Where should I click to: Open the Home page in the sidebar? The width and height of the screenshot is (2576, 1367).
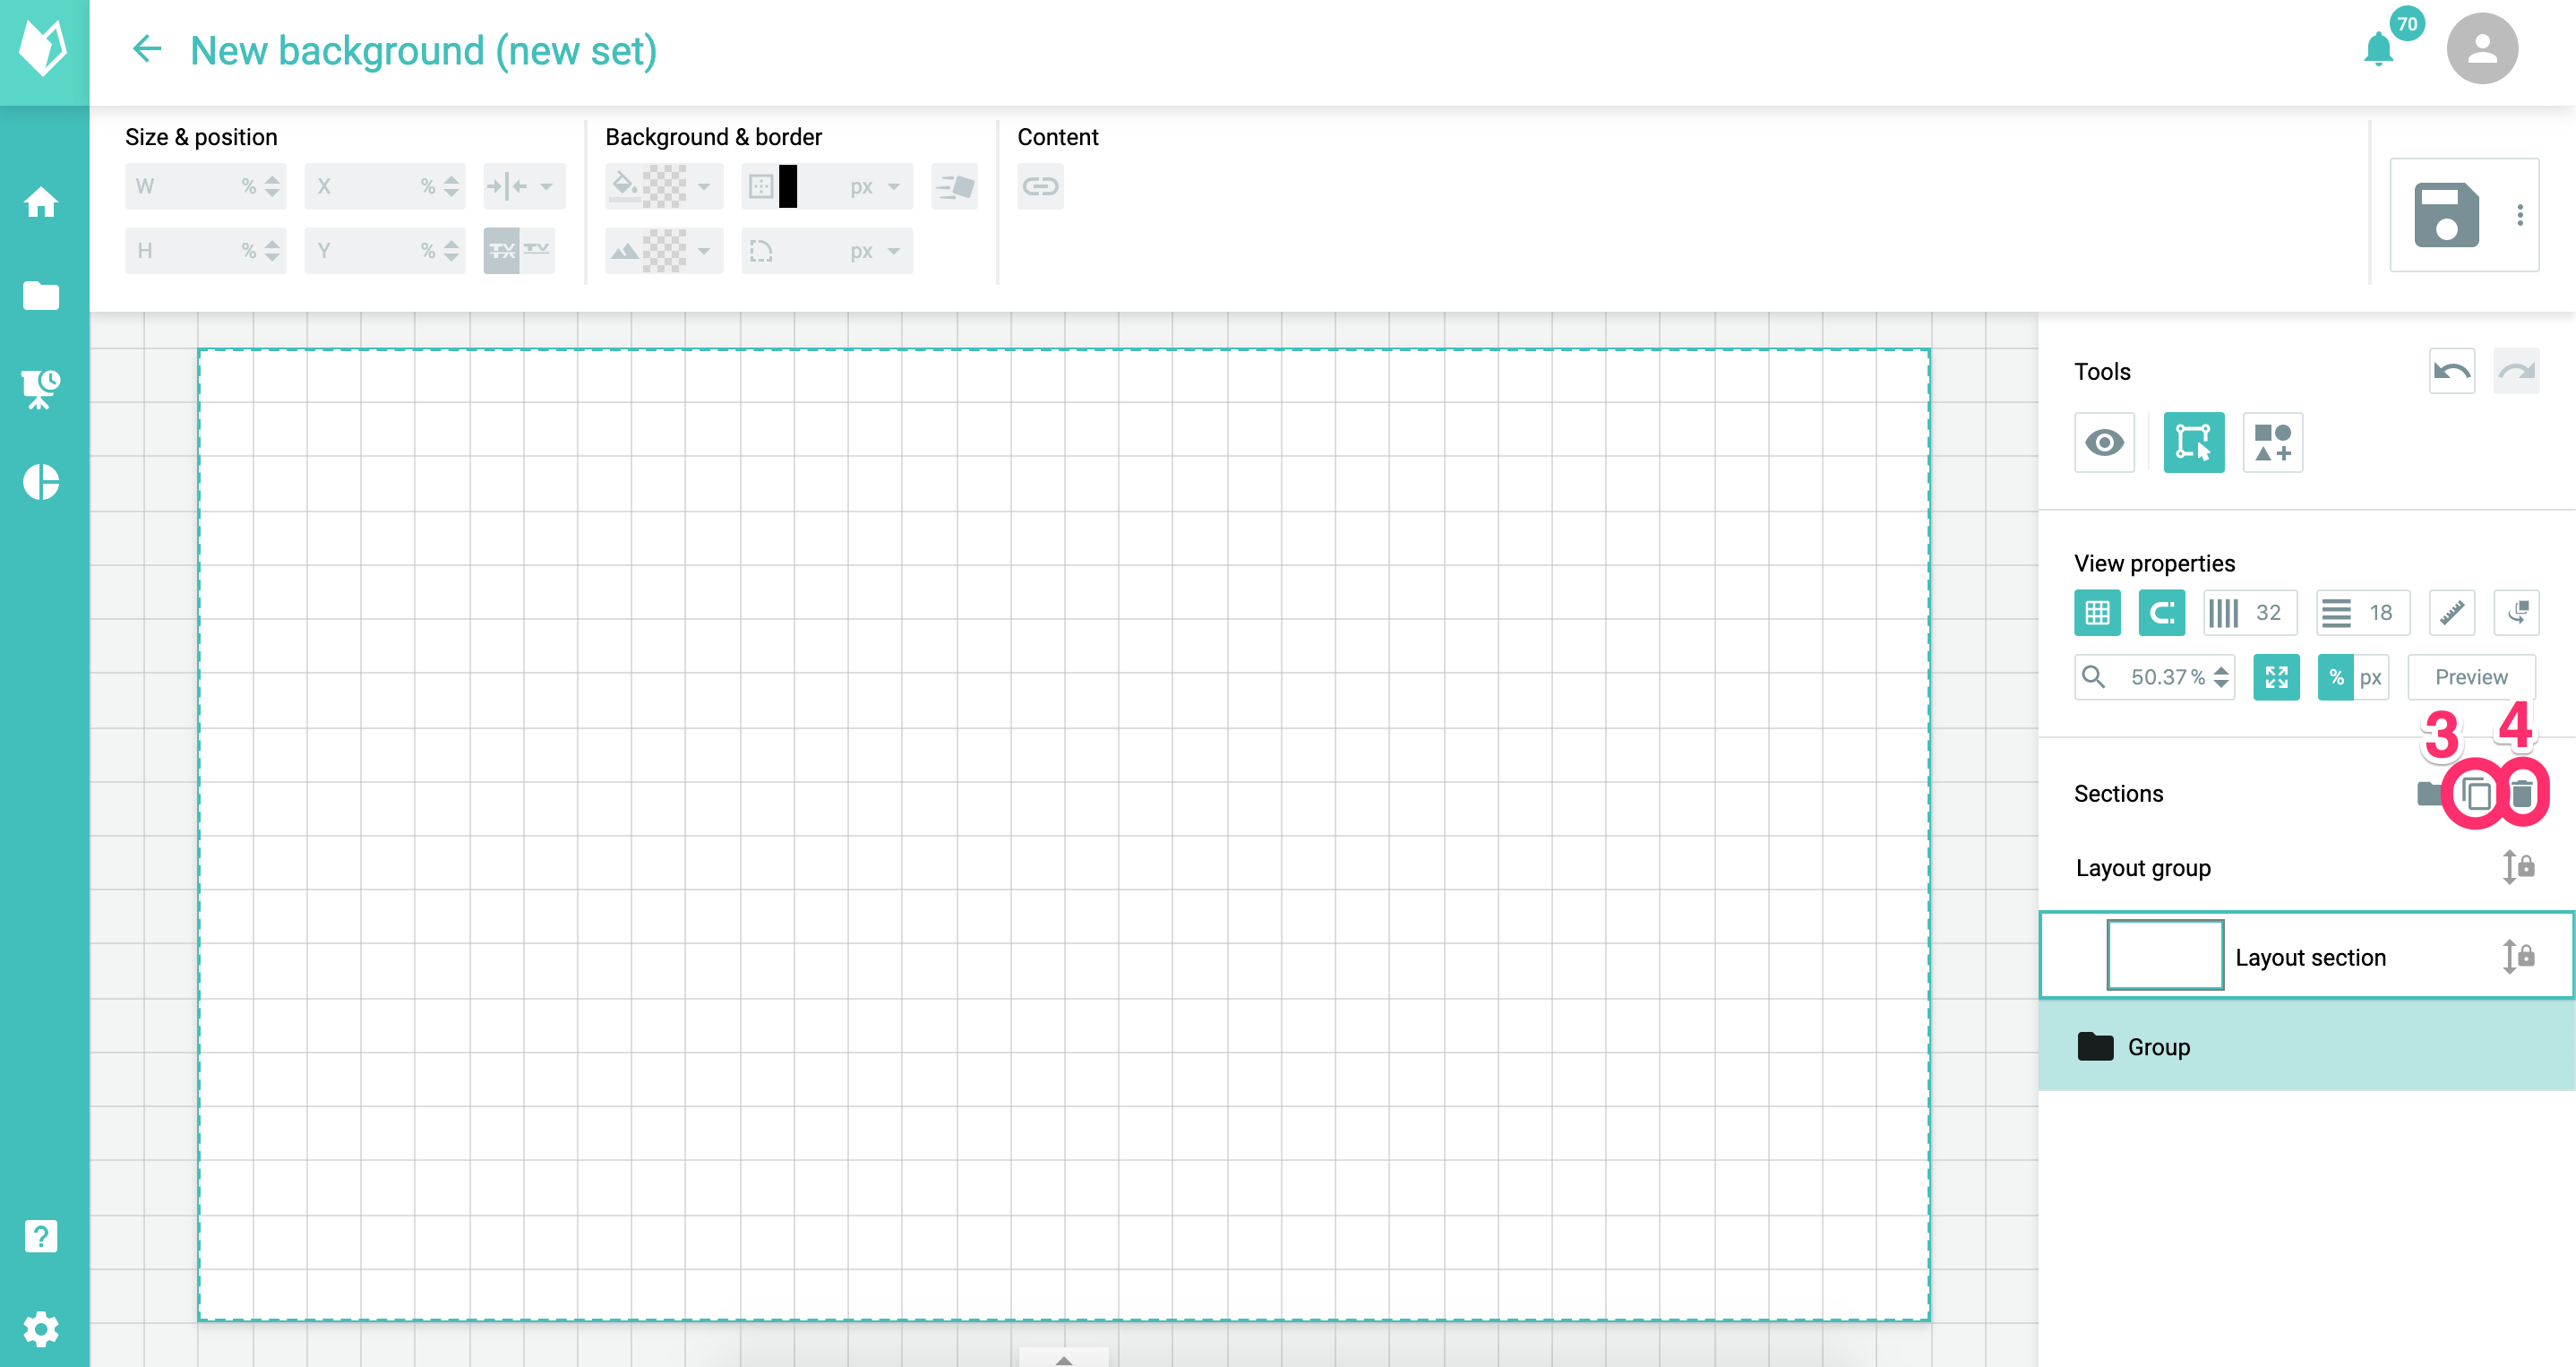[41, 202]
